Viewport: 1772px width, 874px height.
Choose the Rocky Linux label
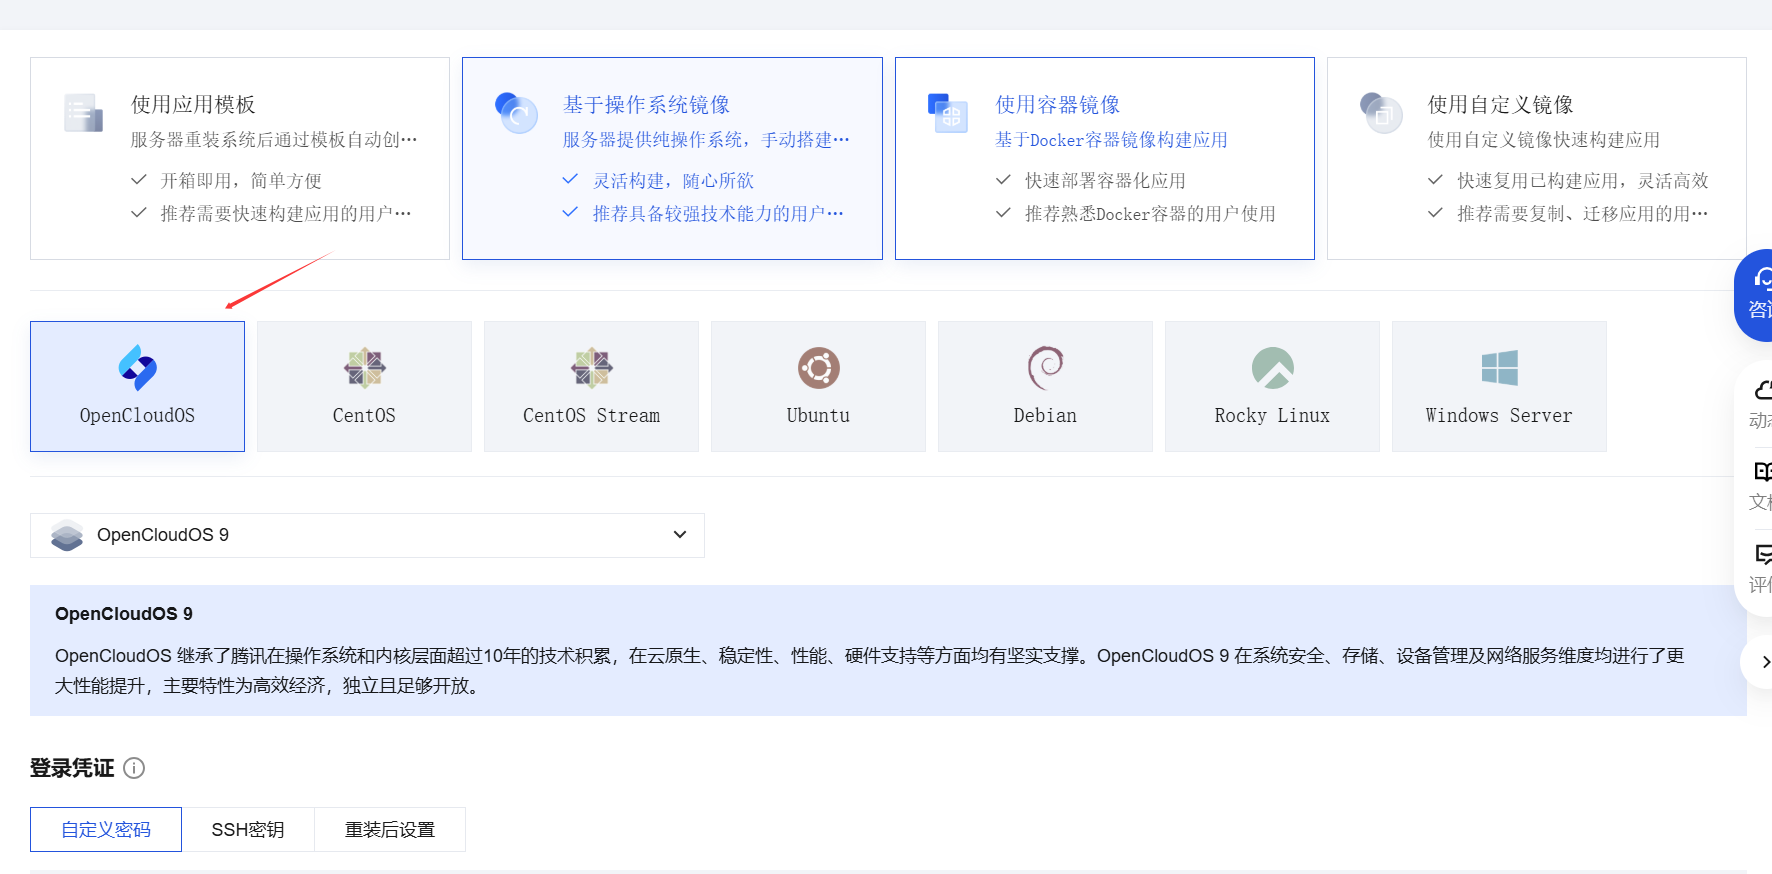pos(1272,416)
